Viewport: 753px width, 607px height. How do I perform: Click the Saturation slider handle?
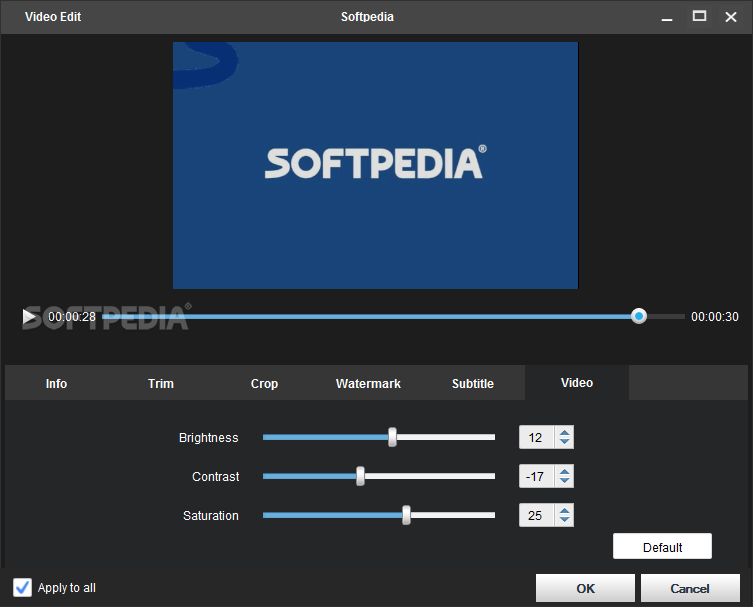(x=406, y=515)
